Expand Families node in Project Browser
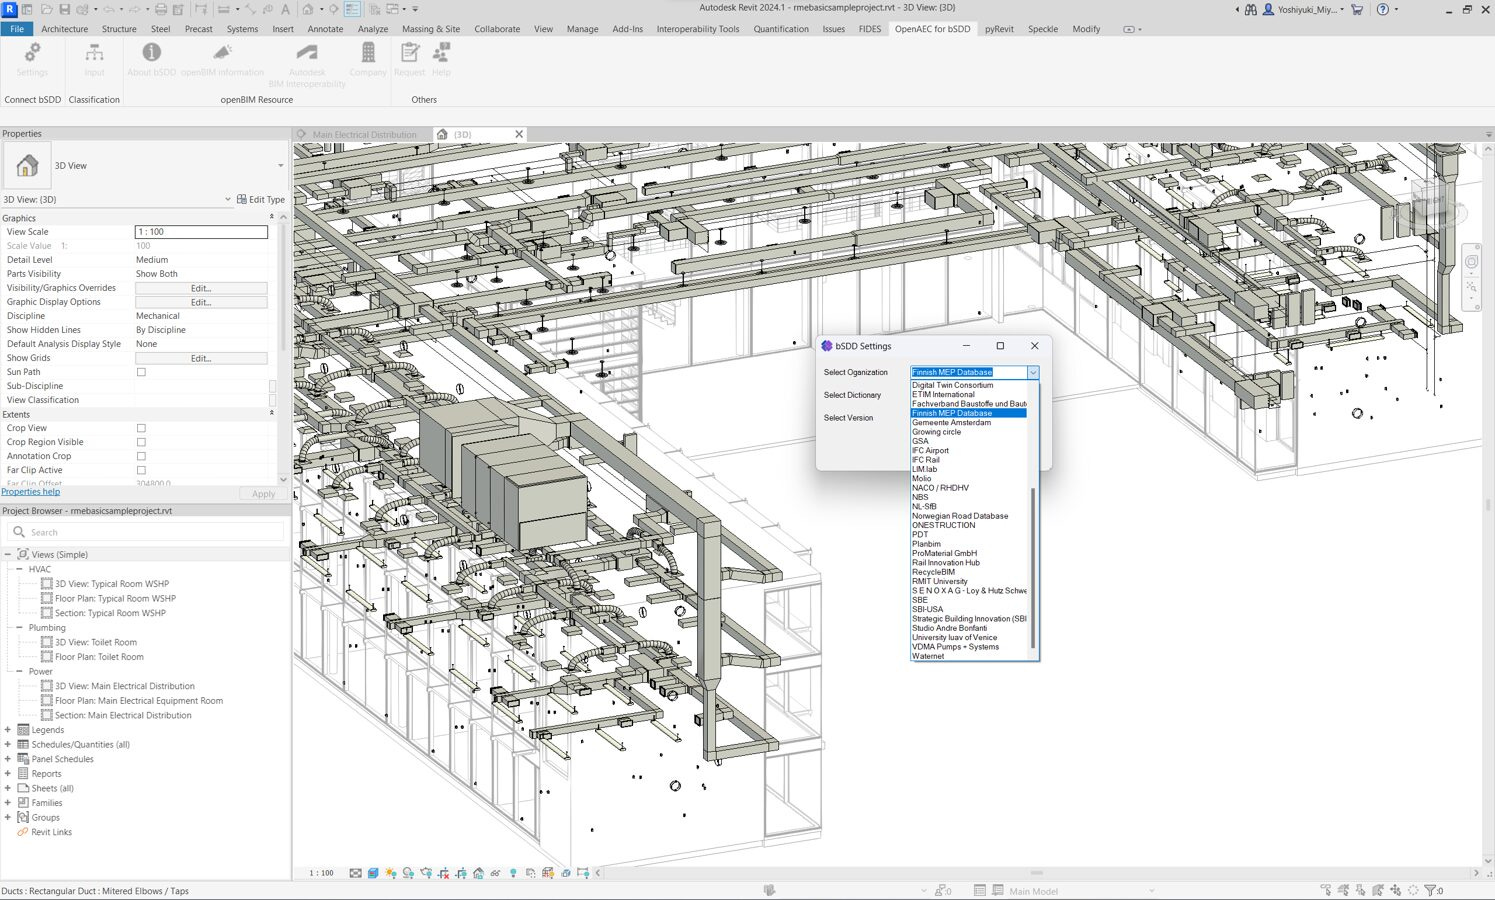This screenshot has width=1495, height=900. pos(8,803)
